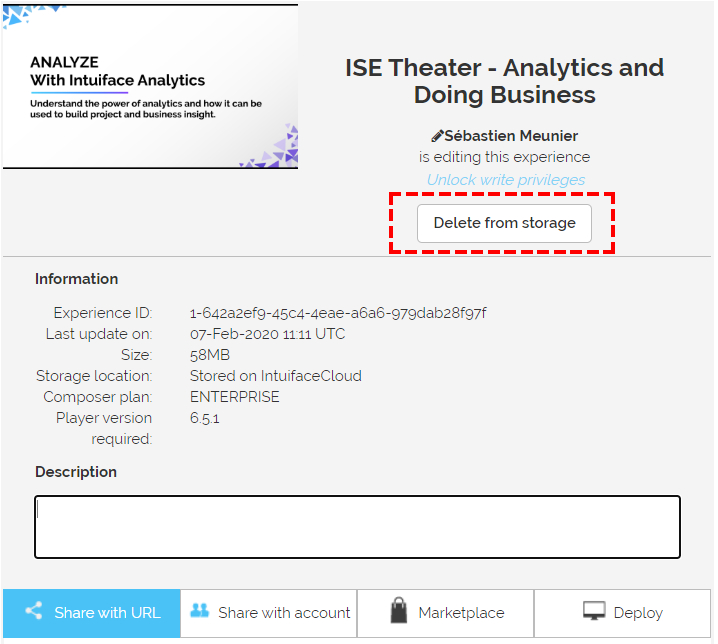Click the text is editing this experience

504,157
